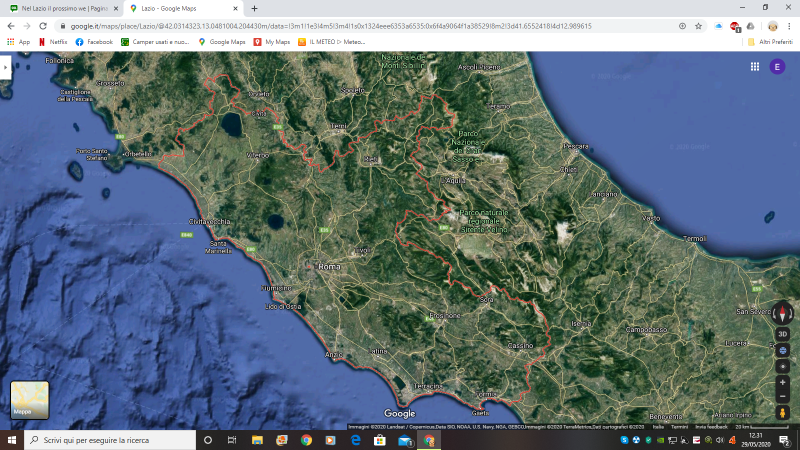Toggle the globe view button
The width and height of the screenshot is (800, 450).
pyautogui.click(x=783, y=351)
